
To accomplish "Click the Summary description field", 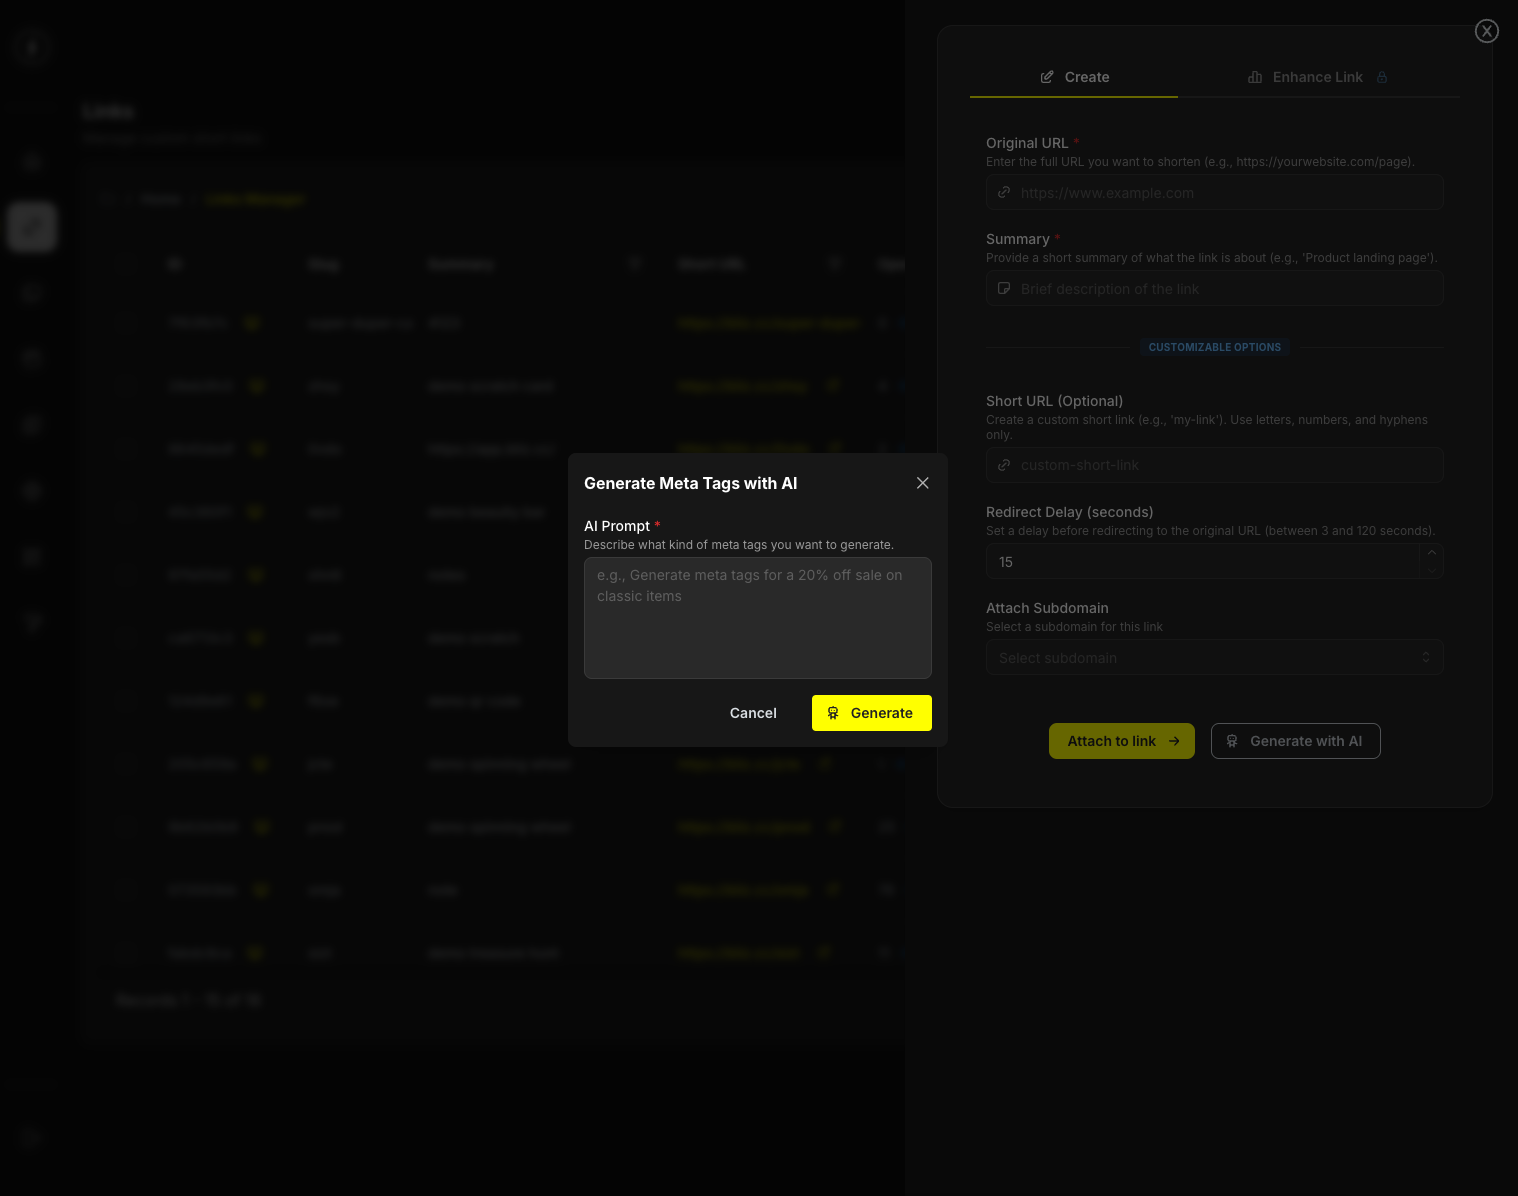I will (x=1215, y=288).
